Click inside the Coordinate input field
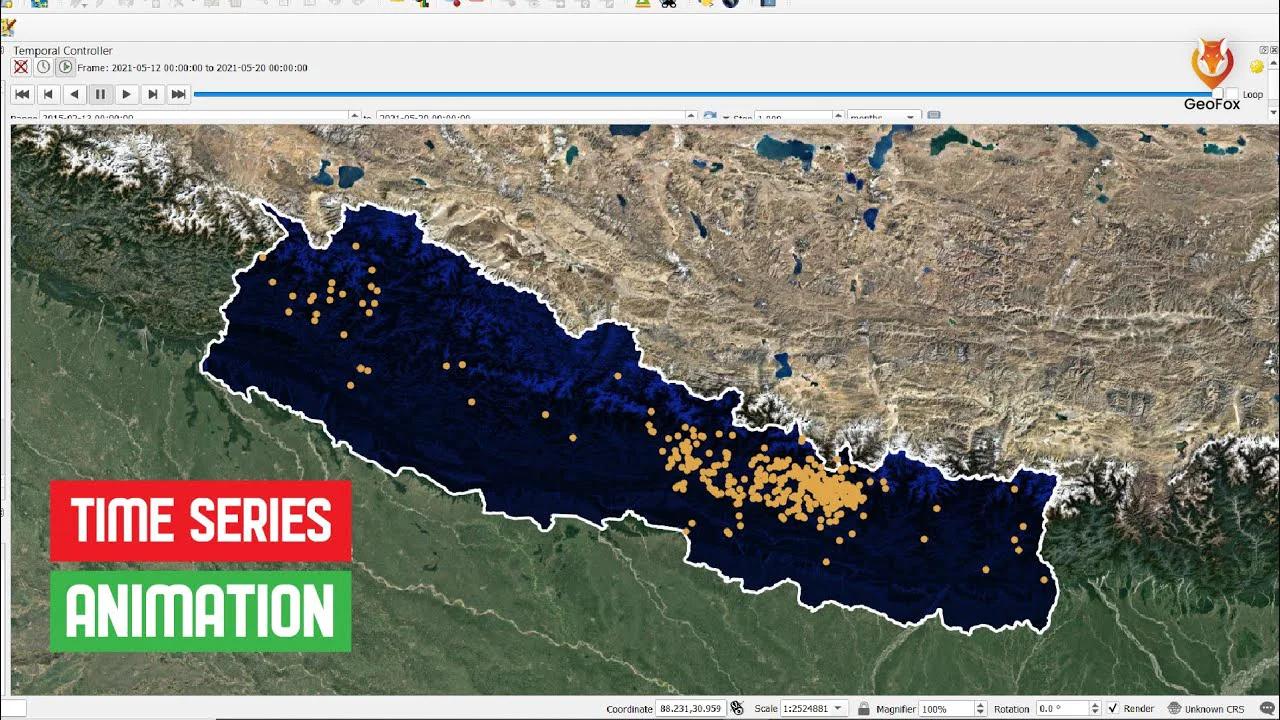The height and width of the screenshot is (720, 1280). pyautogui.click(x=690, y=708)
